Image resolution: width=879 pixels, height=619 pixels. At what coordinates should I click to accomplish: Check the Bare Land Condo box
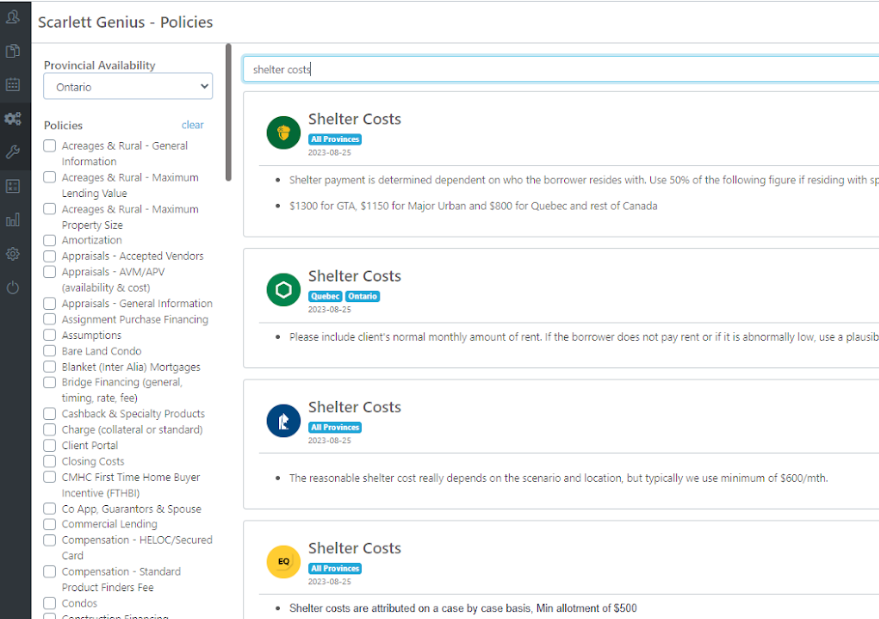coord(50,351)
